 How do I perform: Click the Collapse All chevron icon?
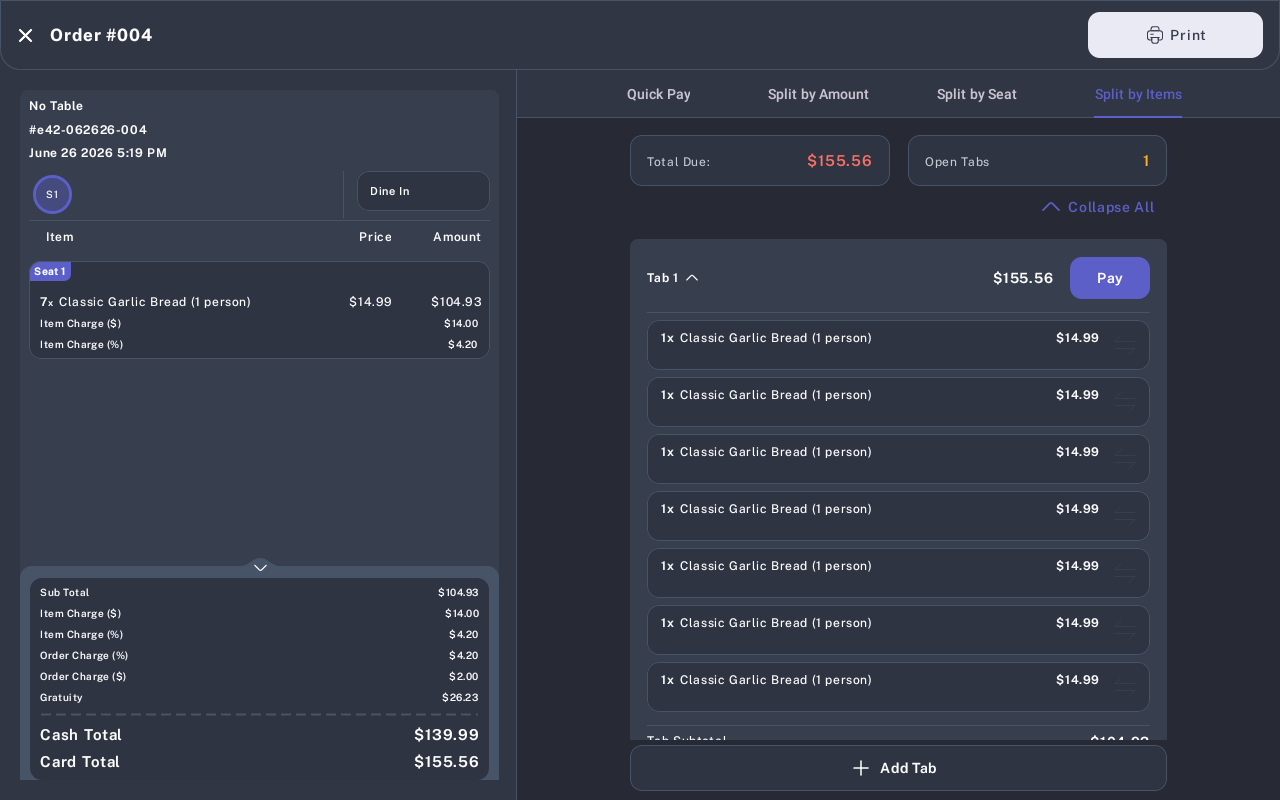[x=1050, y=207]
